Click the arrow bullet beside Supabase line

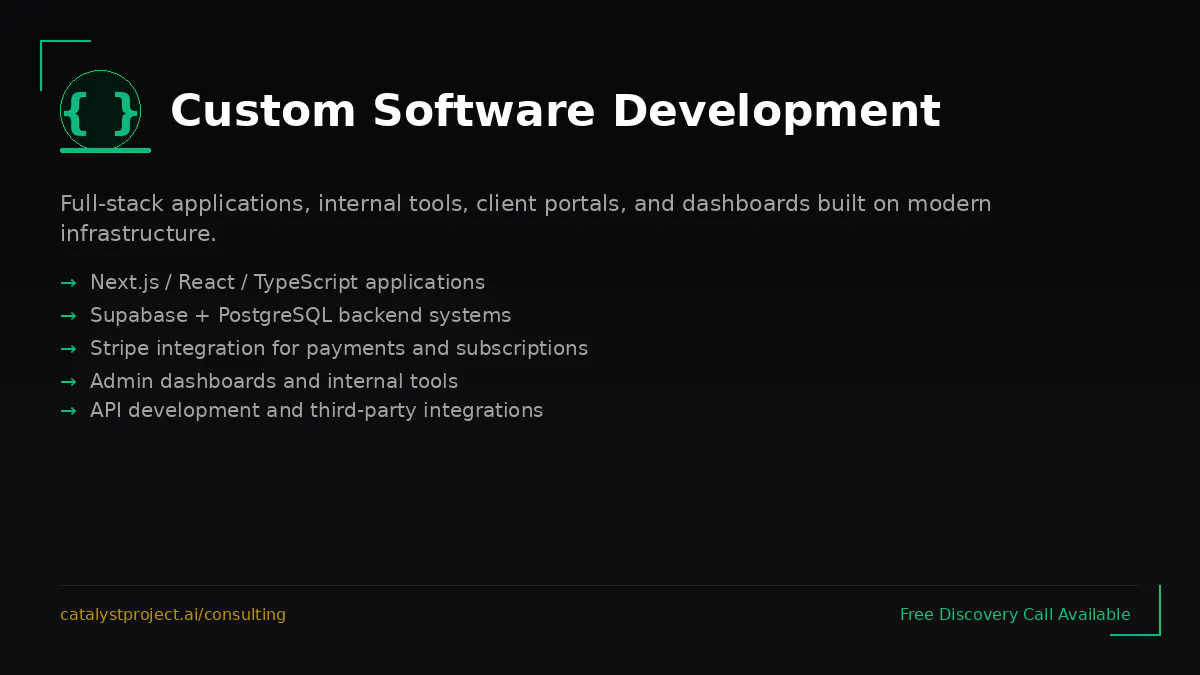pyautogui.click(x=68, y=316)
